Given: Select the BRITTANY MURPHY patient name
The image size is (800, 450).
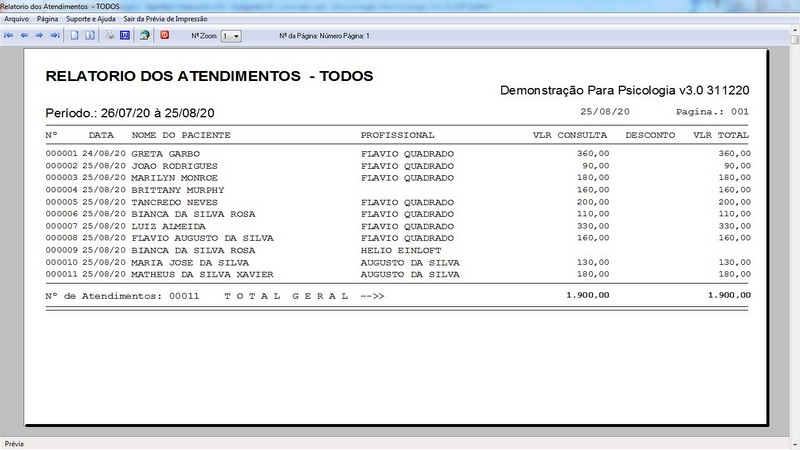Looking at the screenshot, I should click(178, 190).
